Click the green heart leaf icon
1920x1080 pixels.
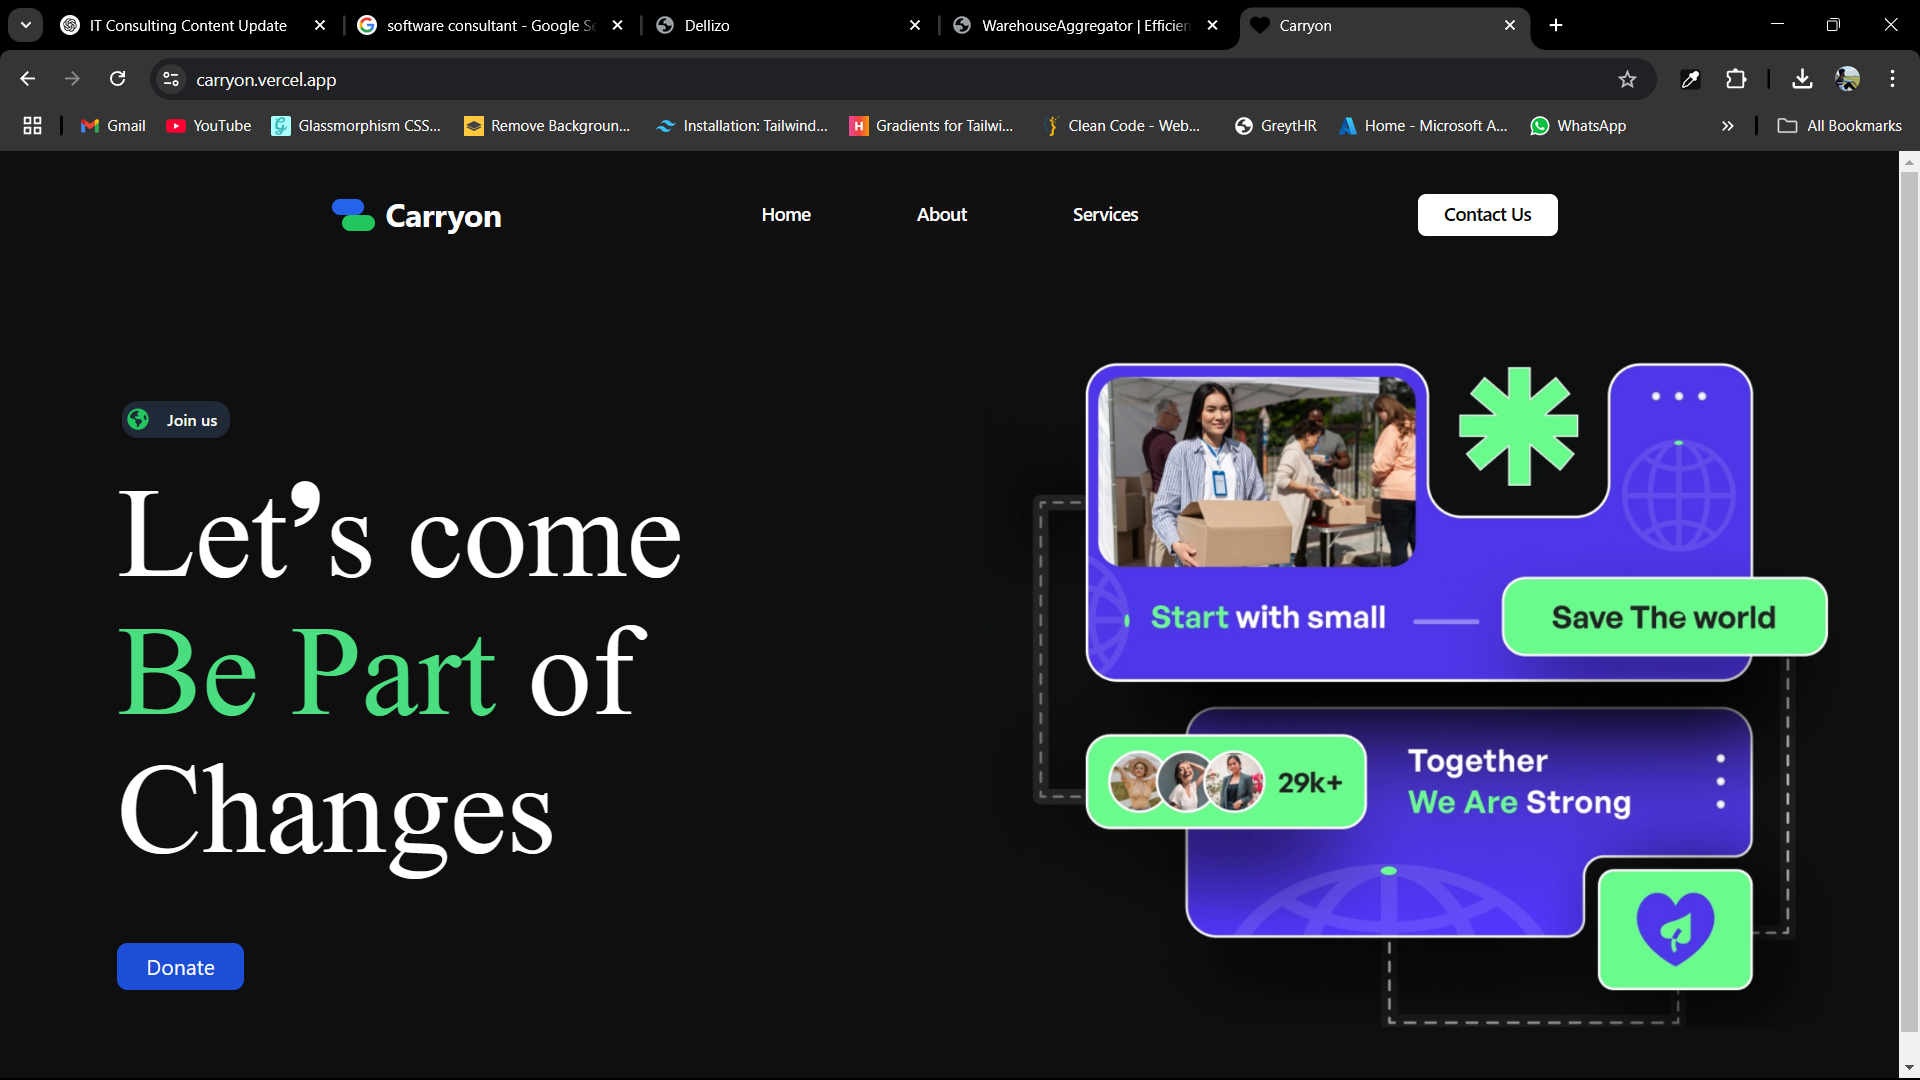(x=1675, y=929)
